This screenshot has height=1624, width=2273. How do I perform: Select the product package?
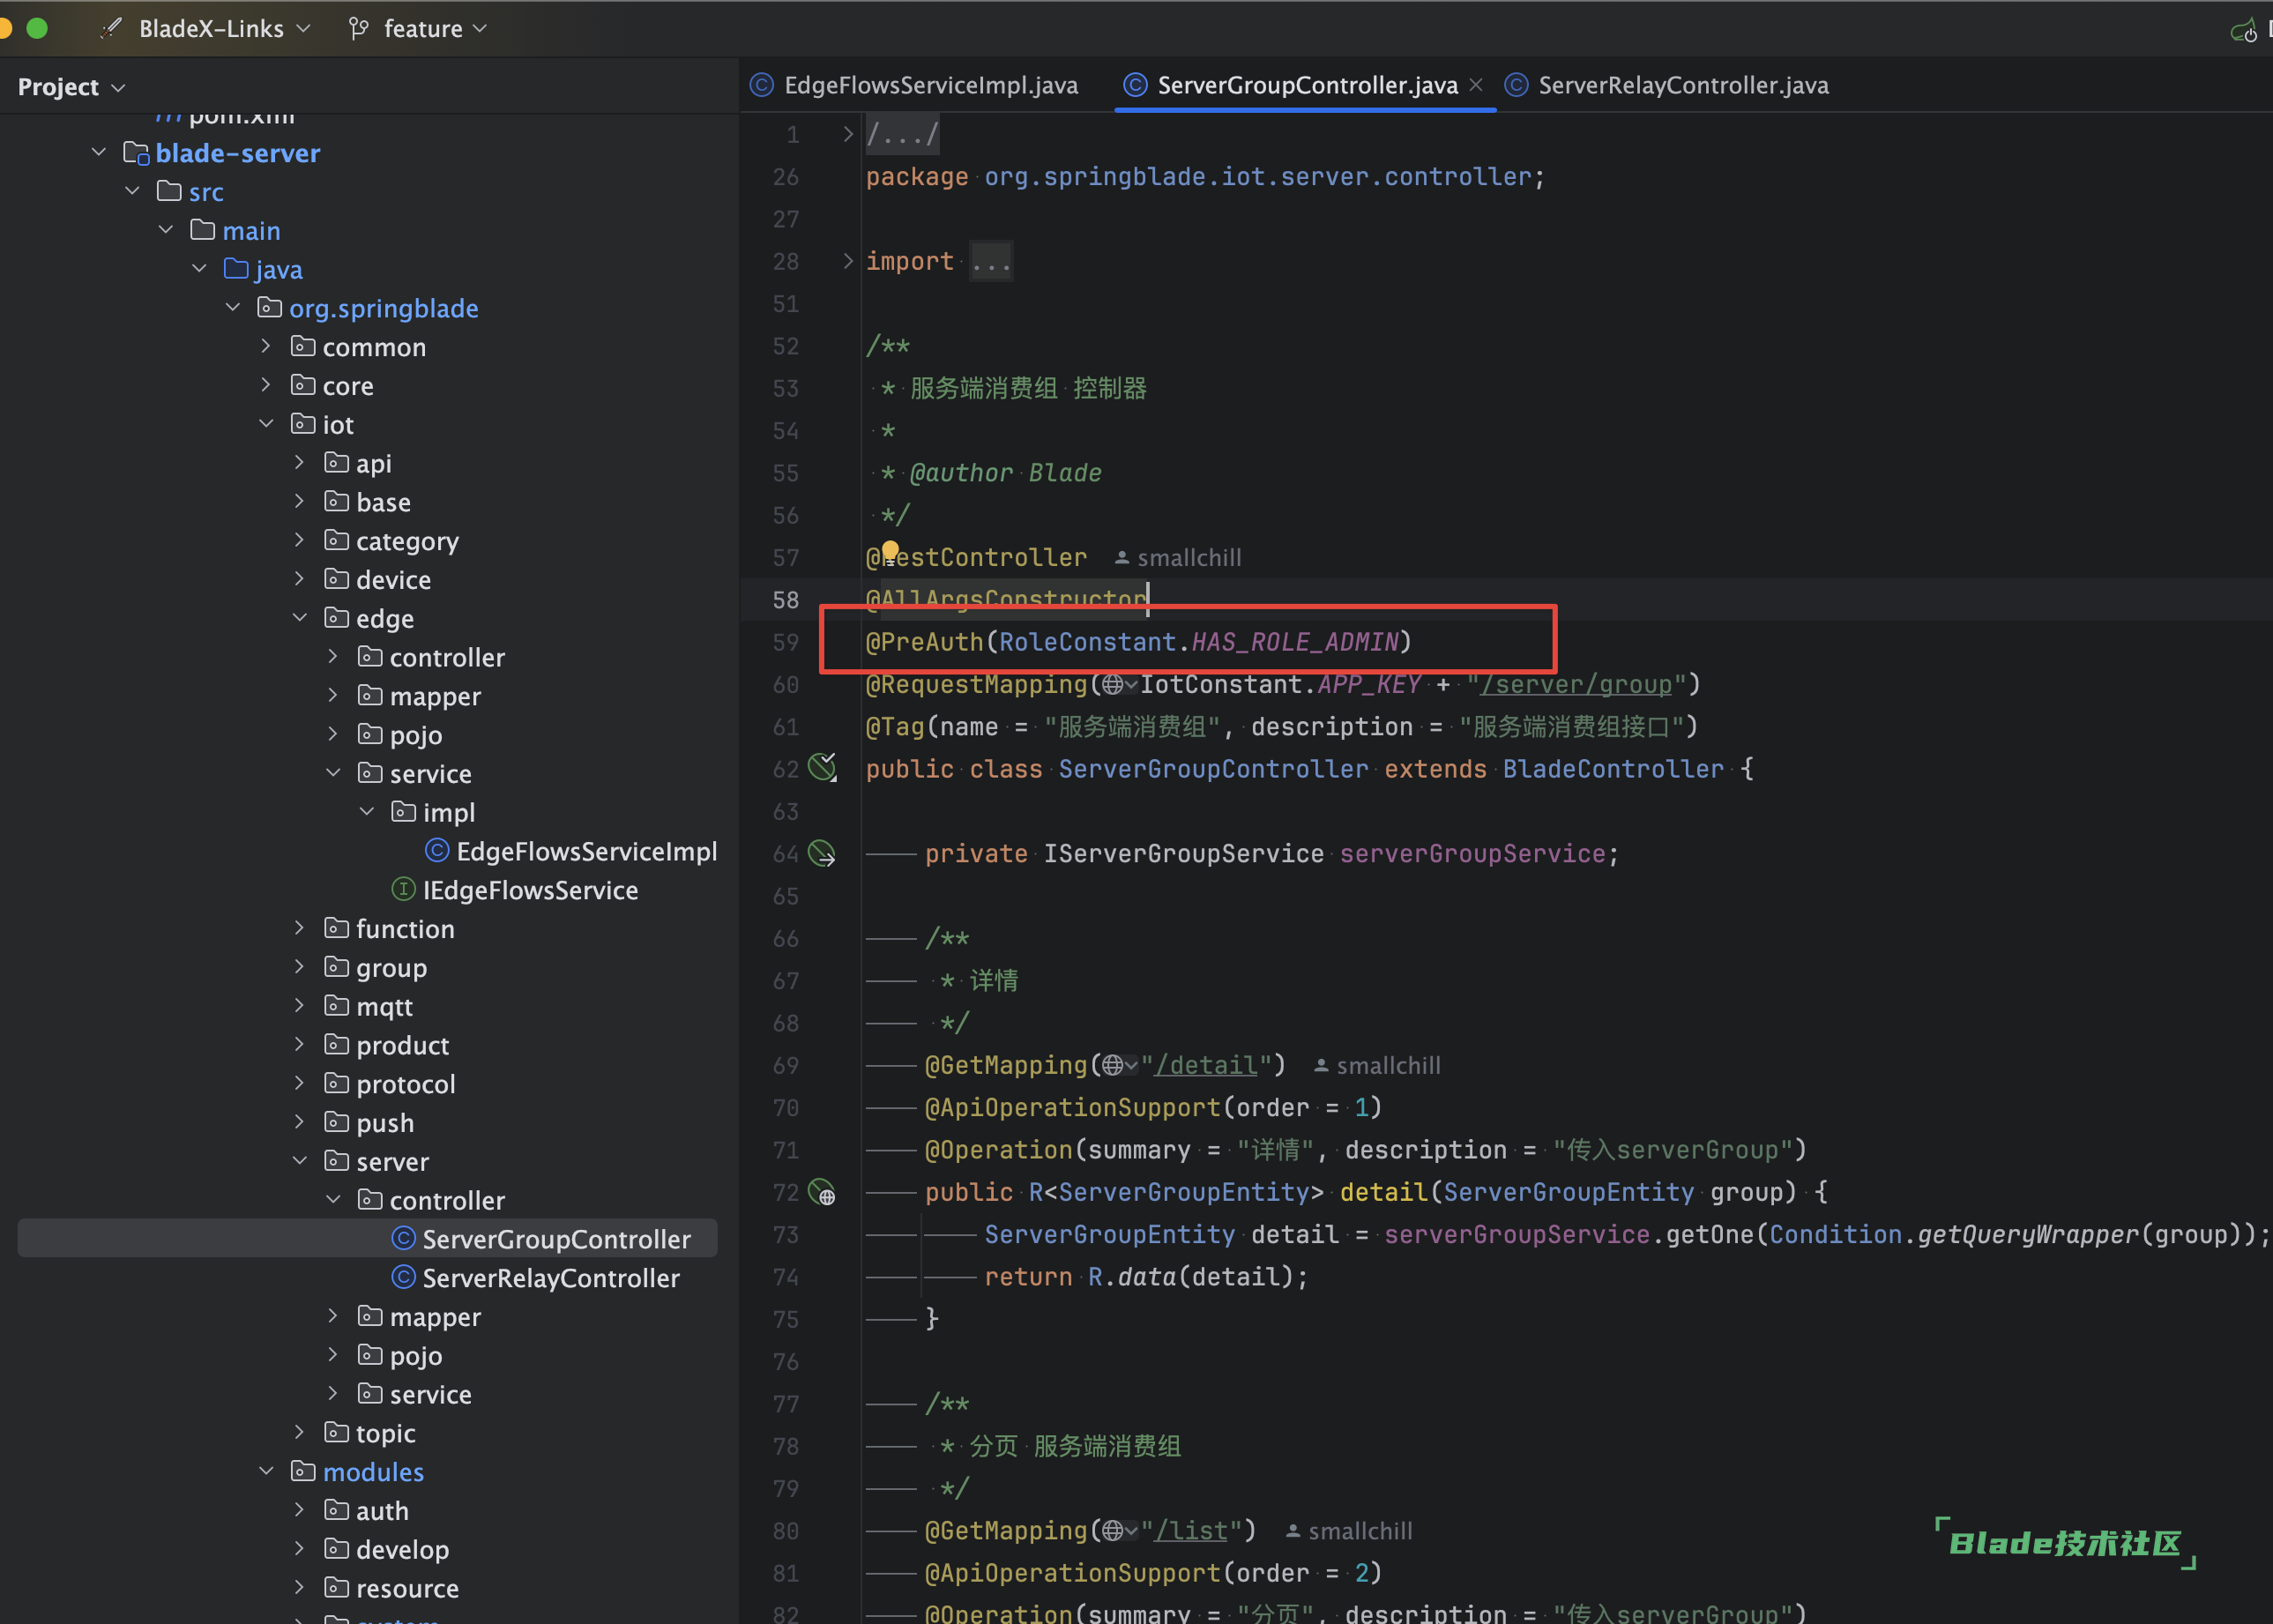tap(402, 1046)
